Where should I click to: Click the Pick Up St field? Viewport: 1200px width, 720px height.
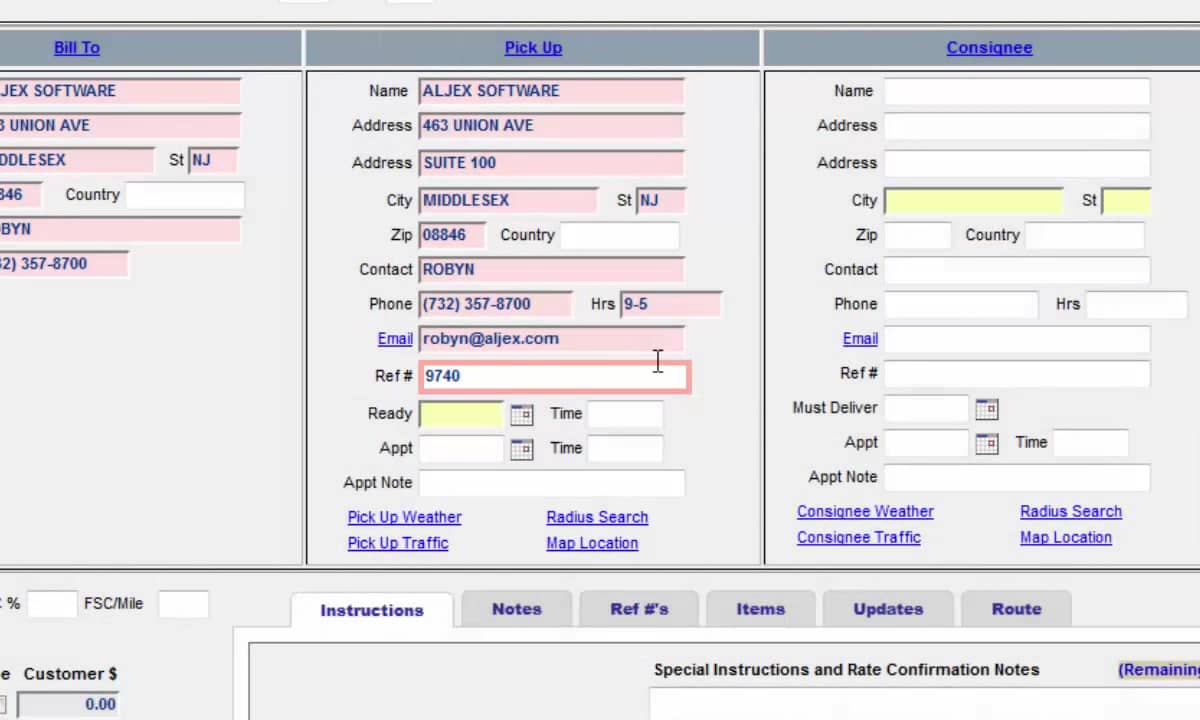(x=661, y=200)
